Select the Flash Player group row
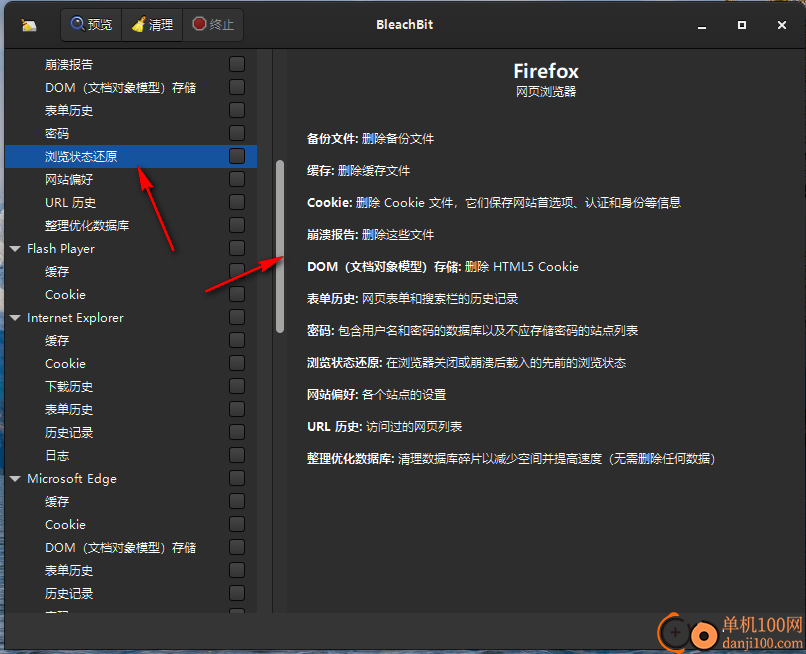The height and width of the screenshot is (654, 806). [x=131, y=248]
